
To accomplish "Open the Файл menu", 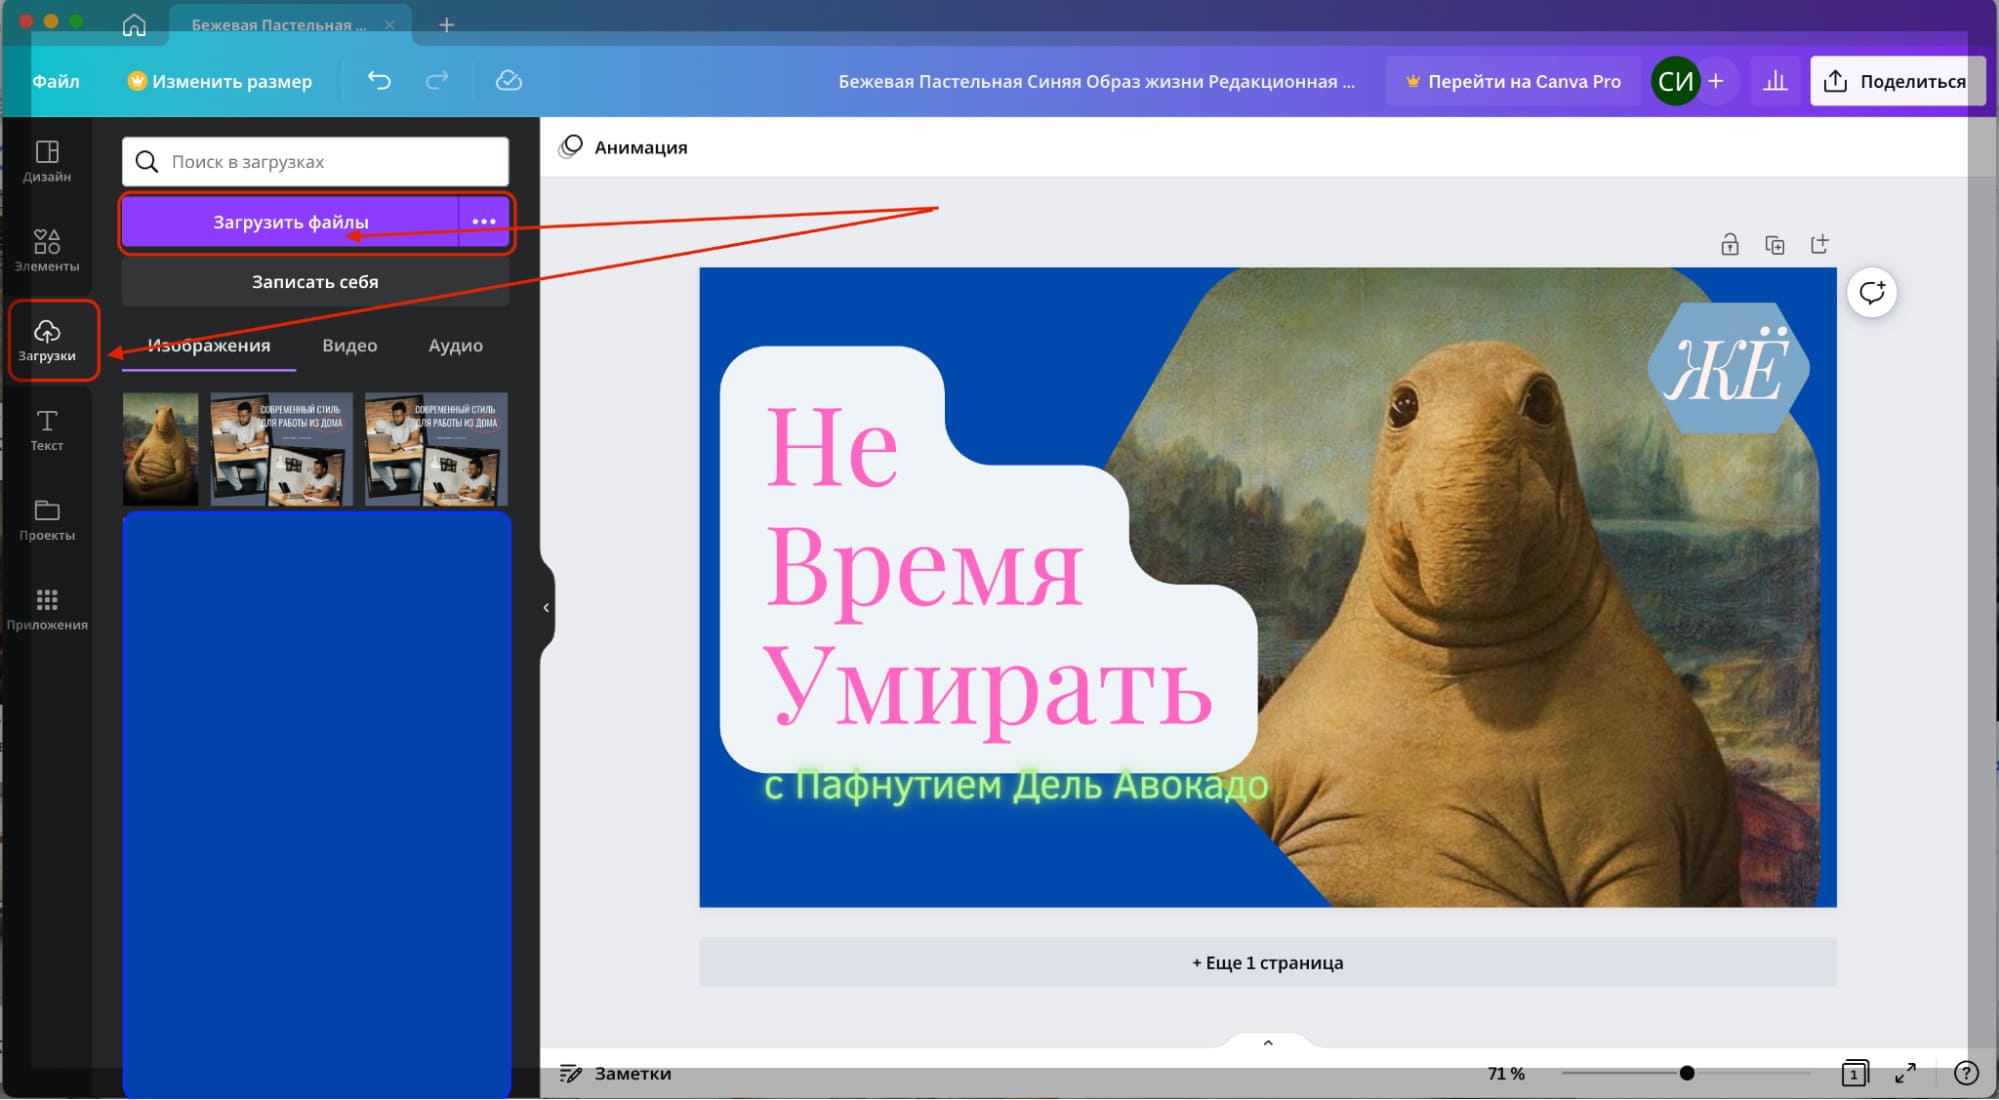I will point(55,81).
